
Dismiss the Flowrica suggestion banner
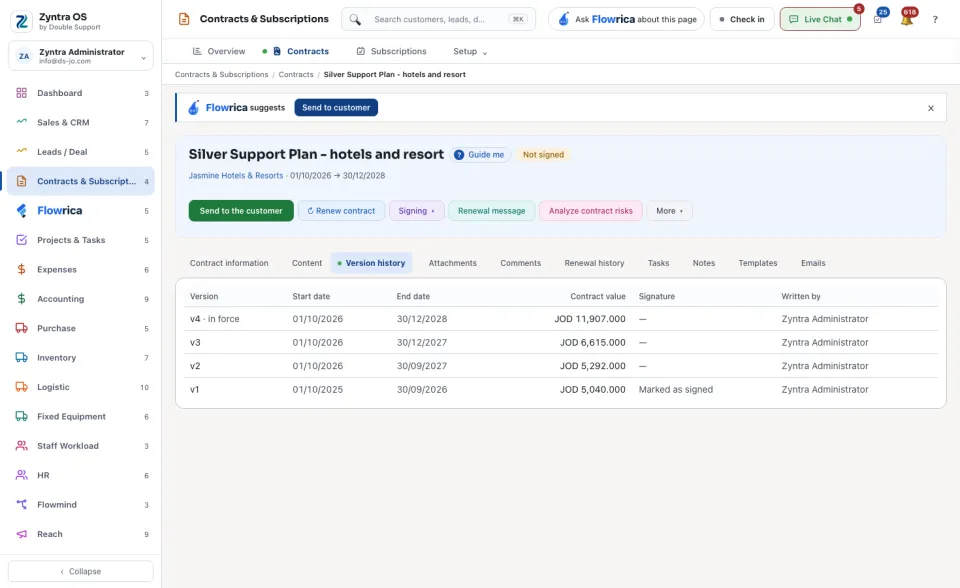[x=931, y=108]
